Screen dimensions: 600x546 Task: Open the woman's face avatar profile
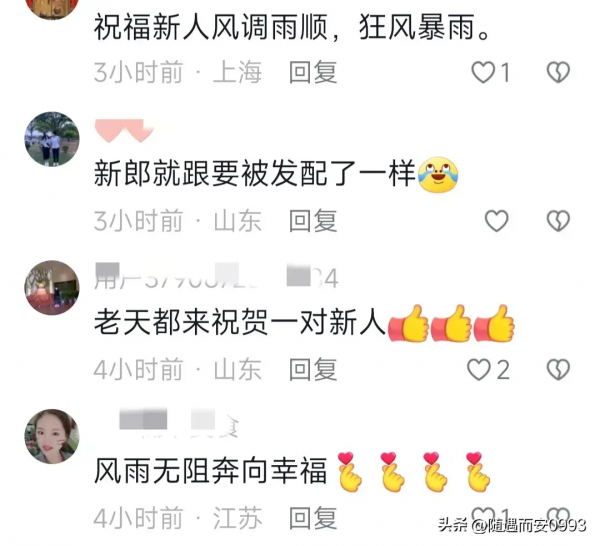[52, 436]
